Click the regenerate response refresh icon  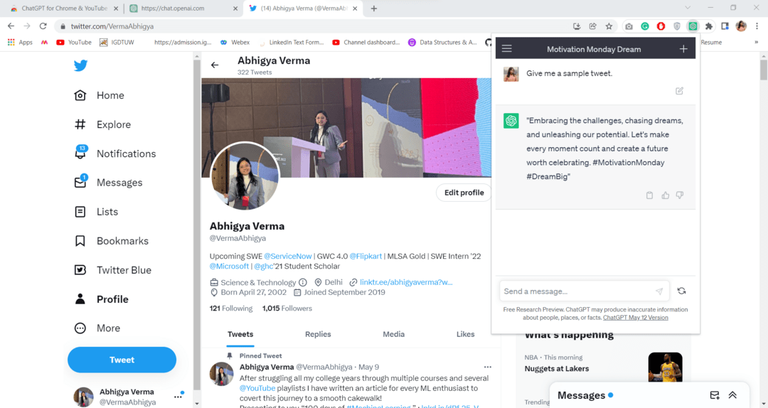[x=681, y=291]
